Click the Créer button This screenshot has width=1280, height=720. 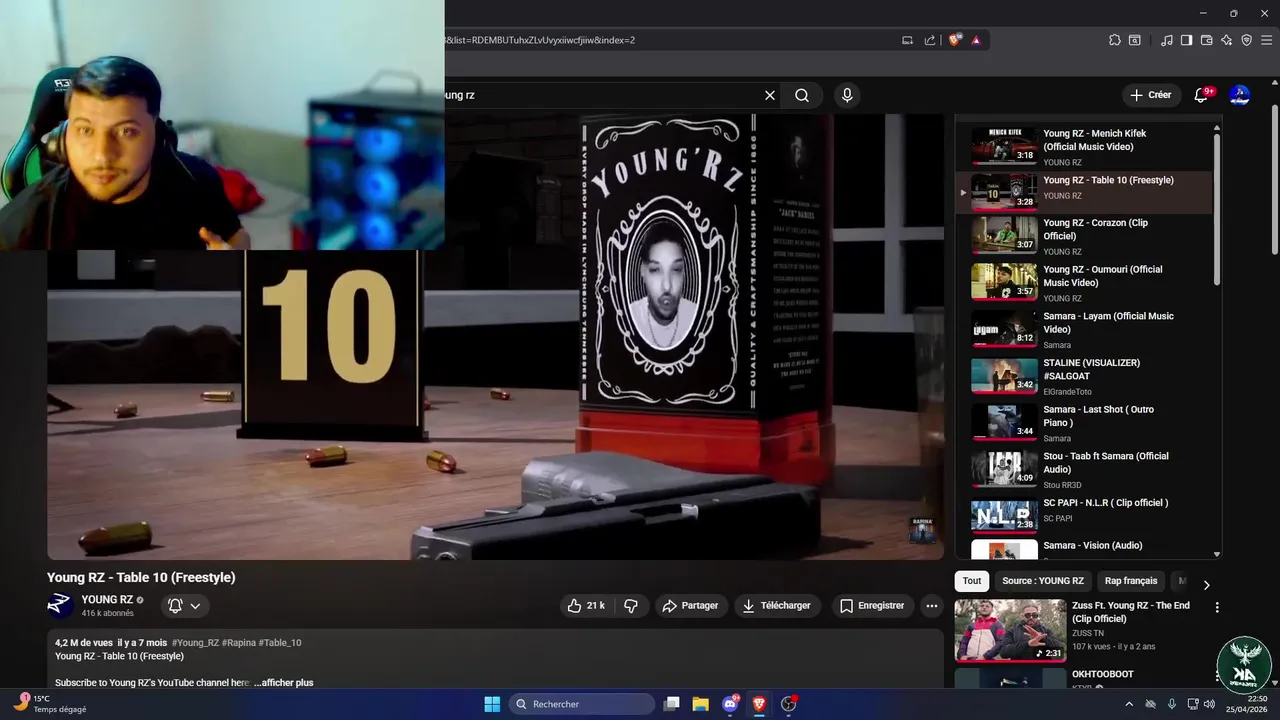tap(1150, 95)
